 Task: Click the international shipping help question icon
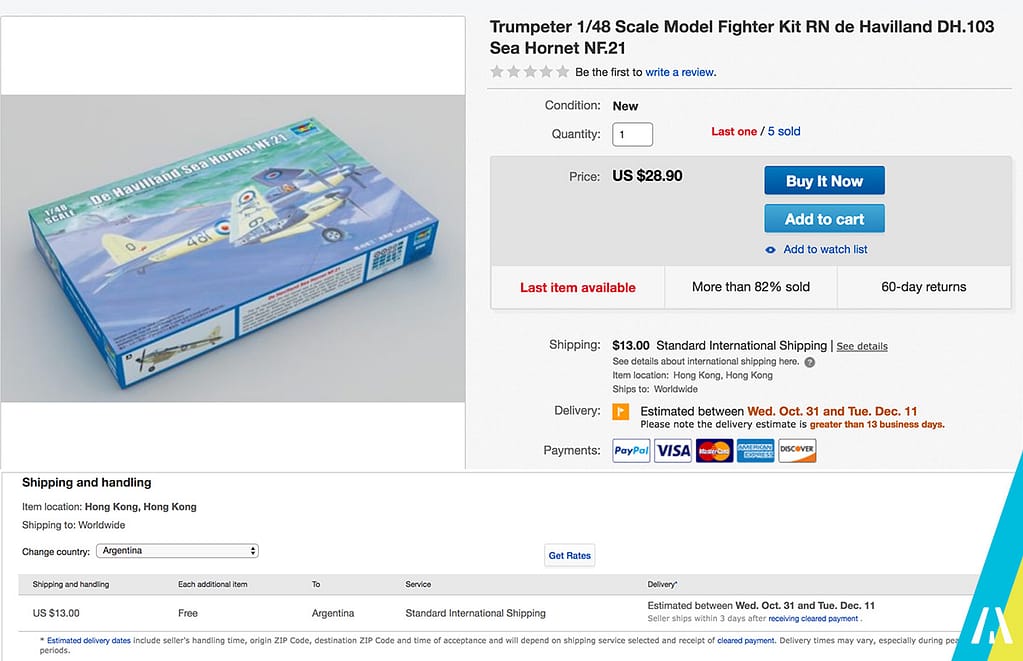[x=810, y=362]
